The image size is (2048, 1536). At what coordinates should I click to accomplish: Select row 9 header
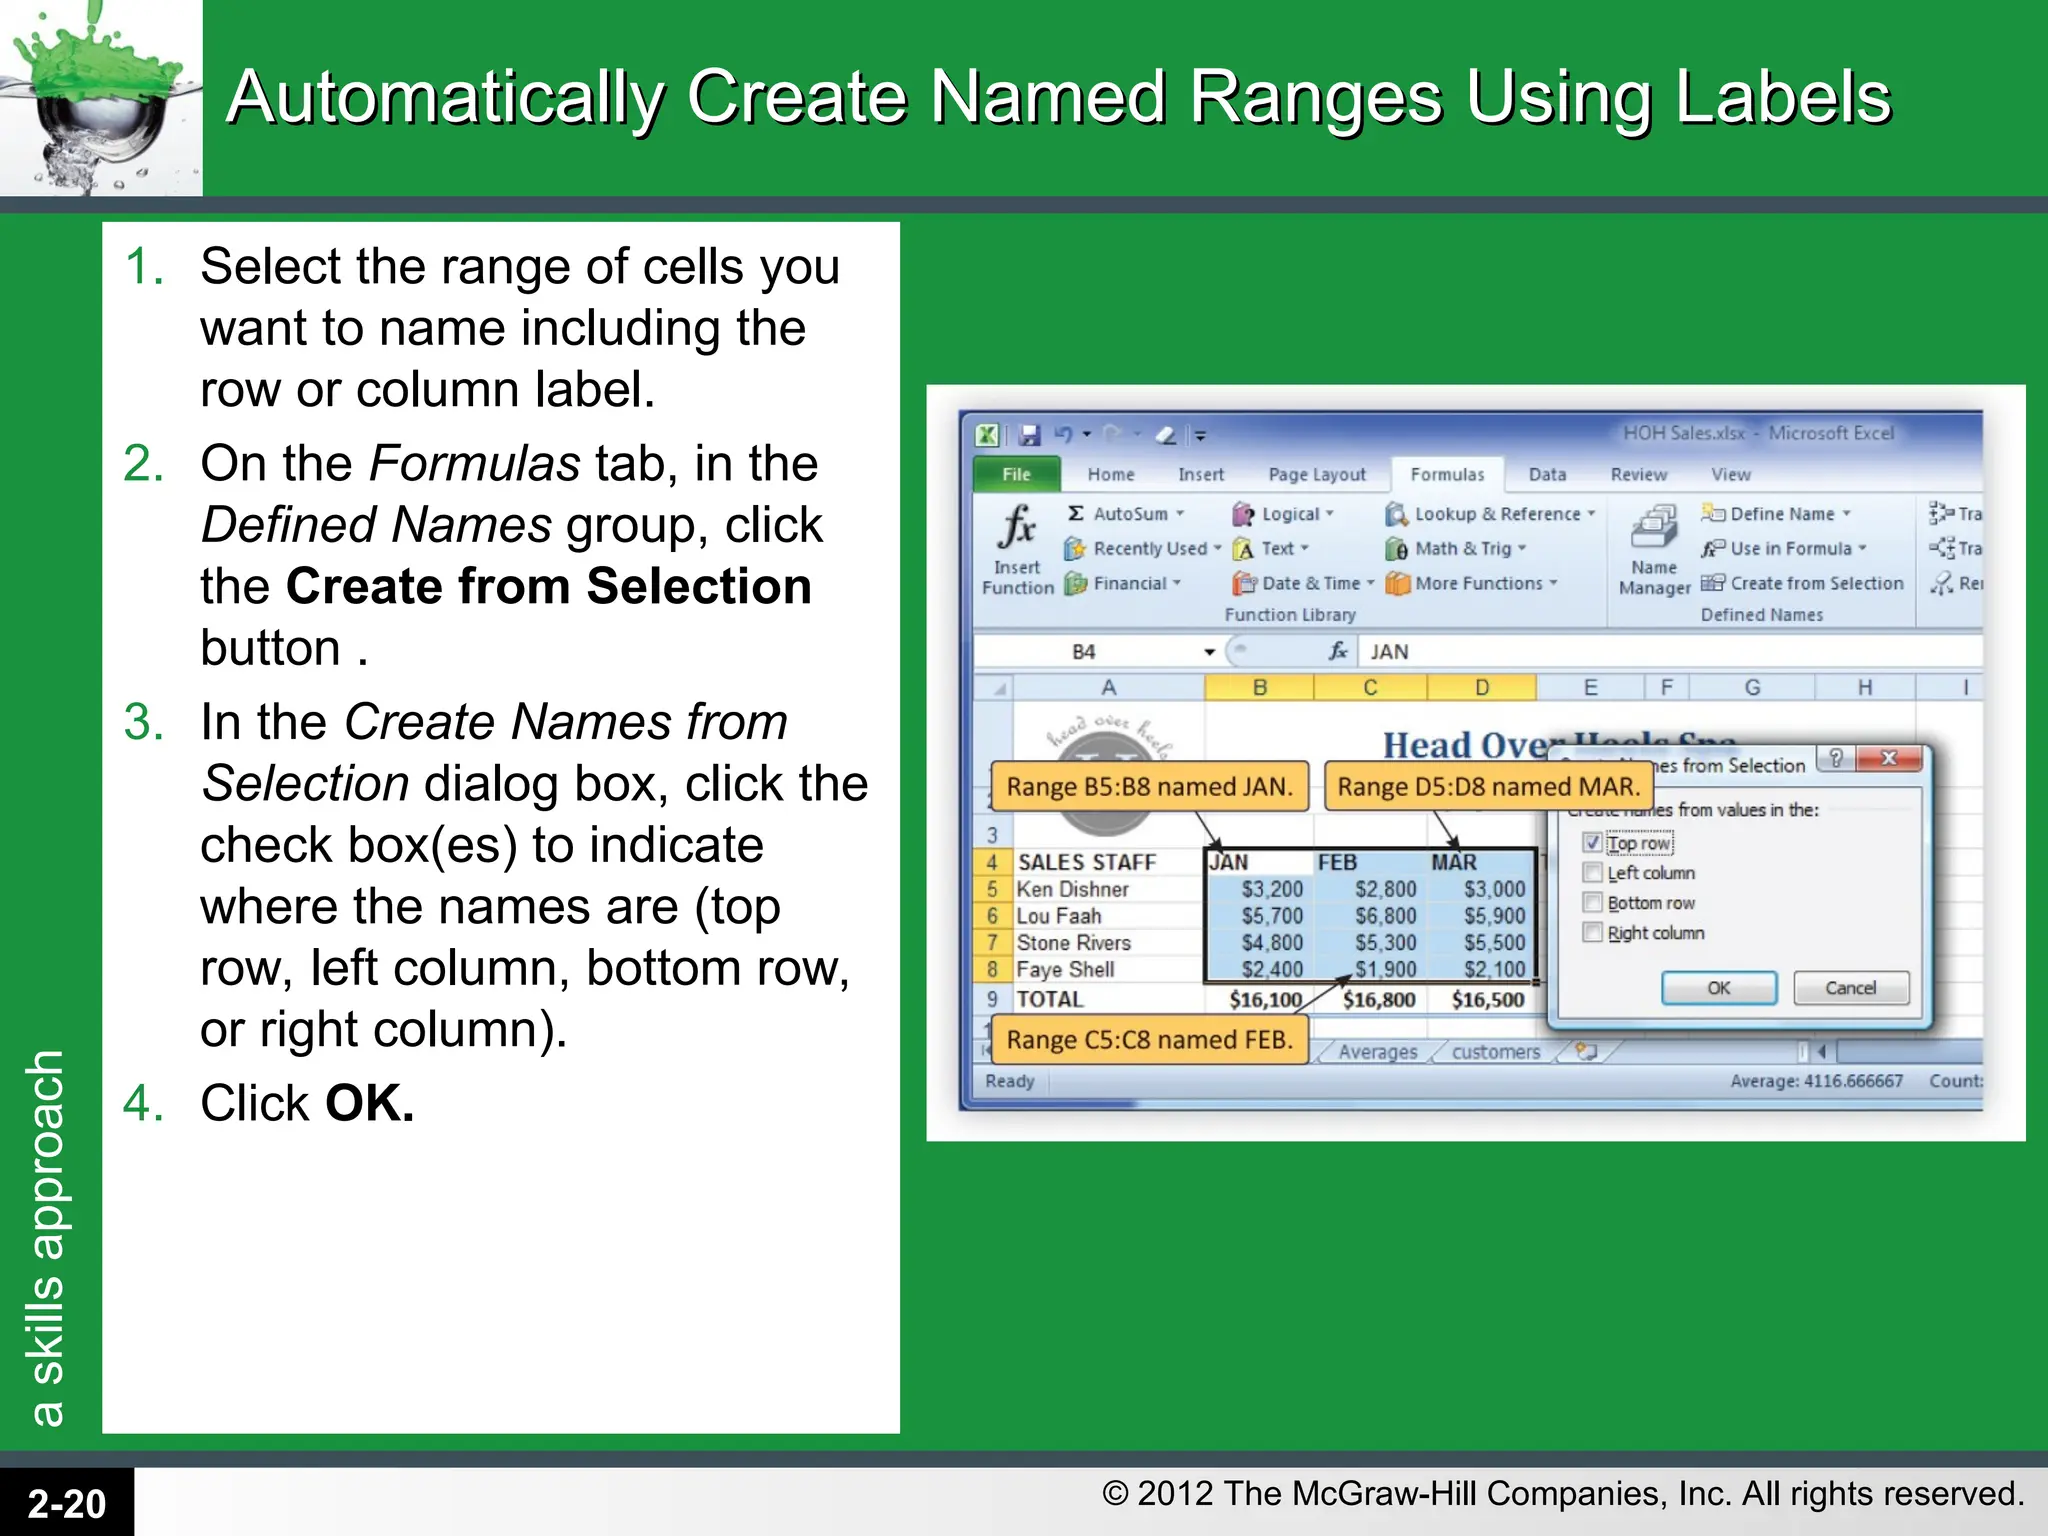coord(992,999)
